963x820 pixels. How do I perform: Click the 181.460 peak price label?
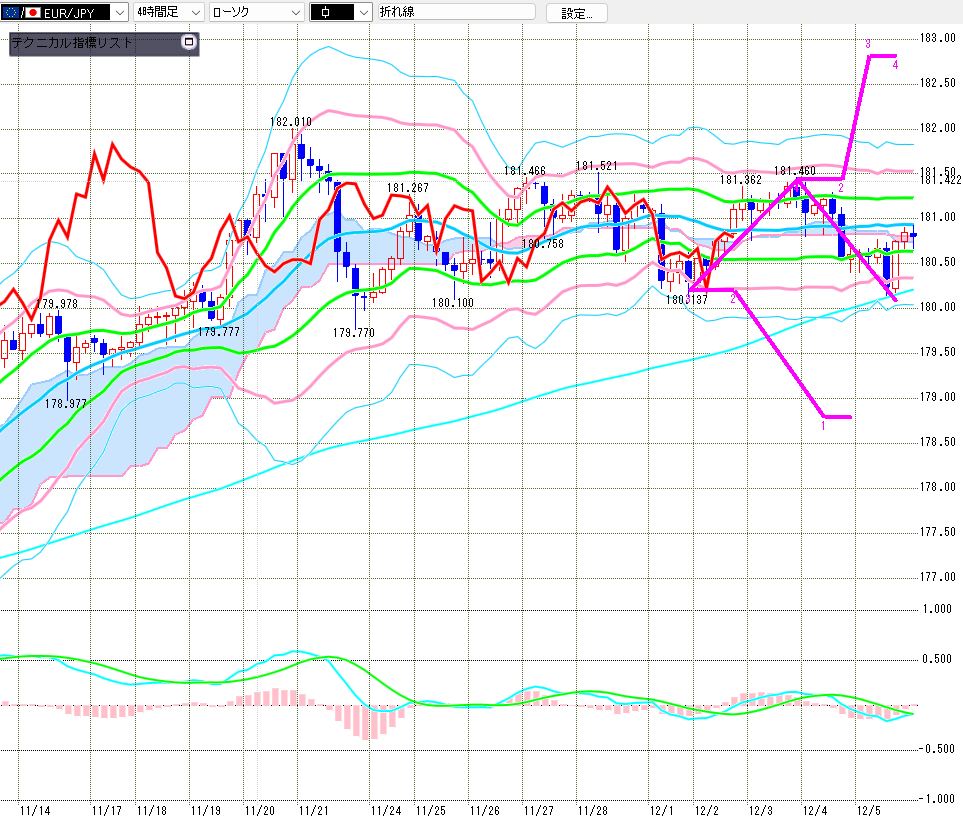(795, 171)
